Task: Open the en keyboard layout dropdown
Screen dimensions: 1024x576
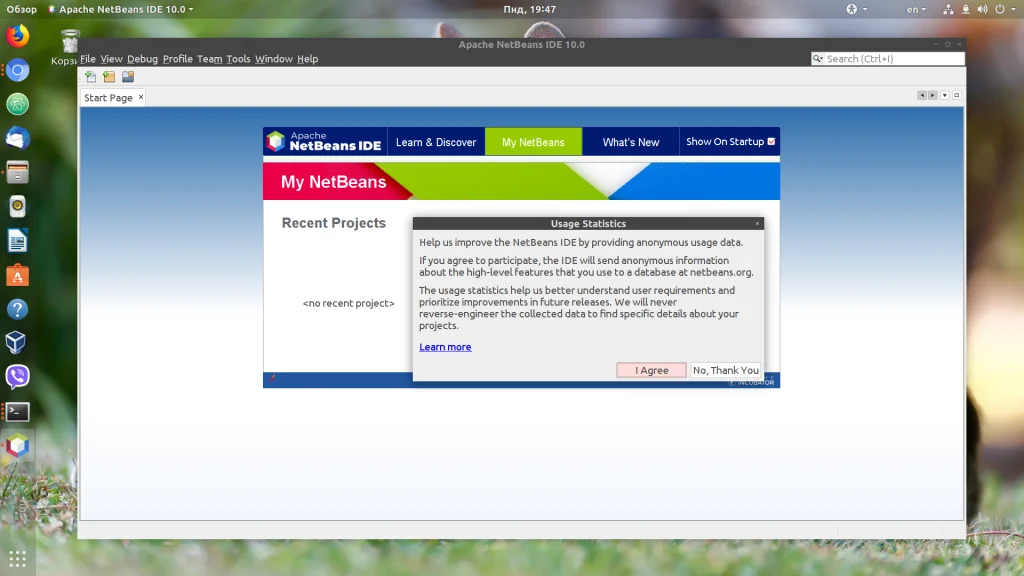Action: (x=916, y=9)
